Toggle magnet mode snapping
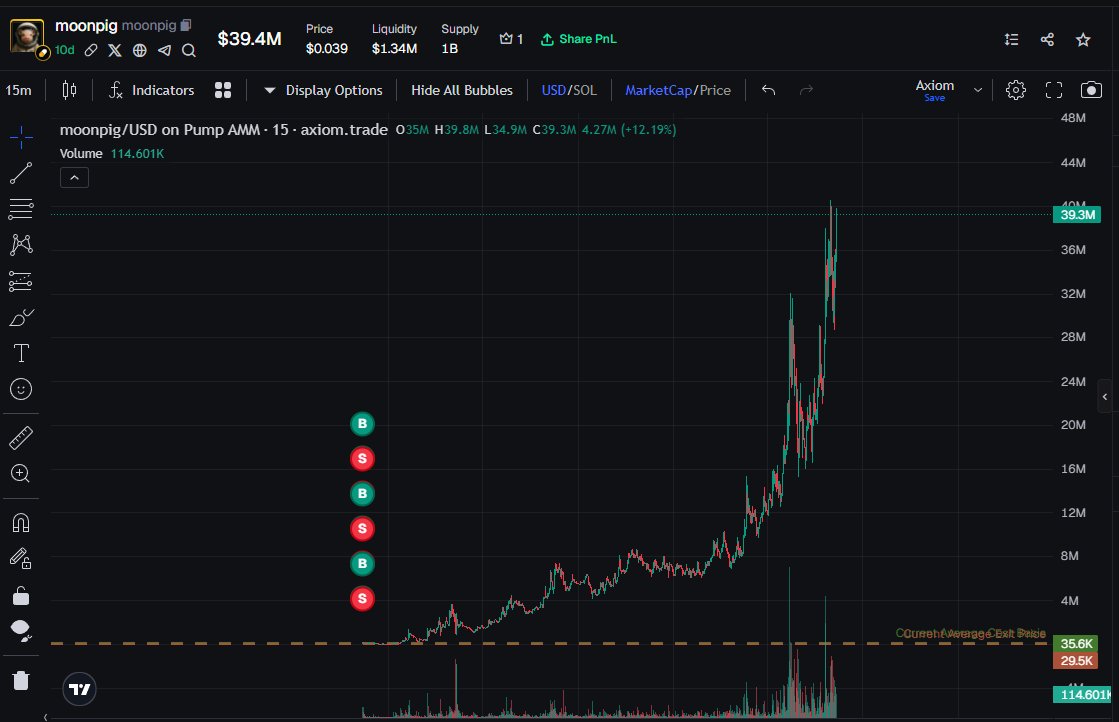Image resolution: width=1119 pixels, height=722 pixels. point(21,523)
